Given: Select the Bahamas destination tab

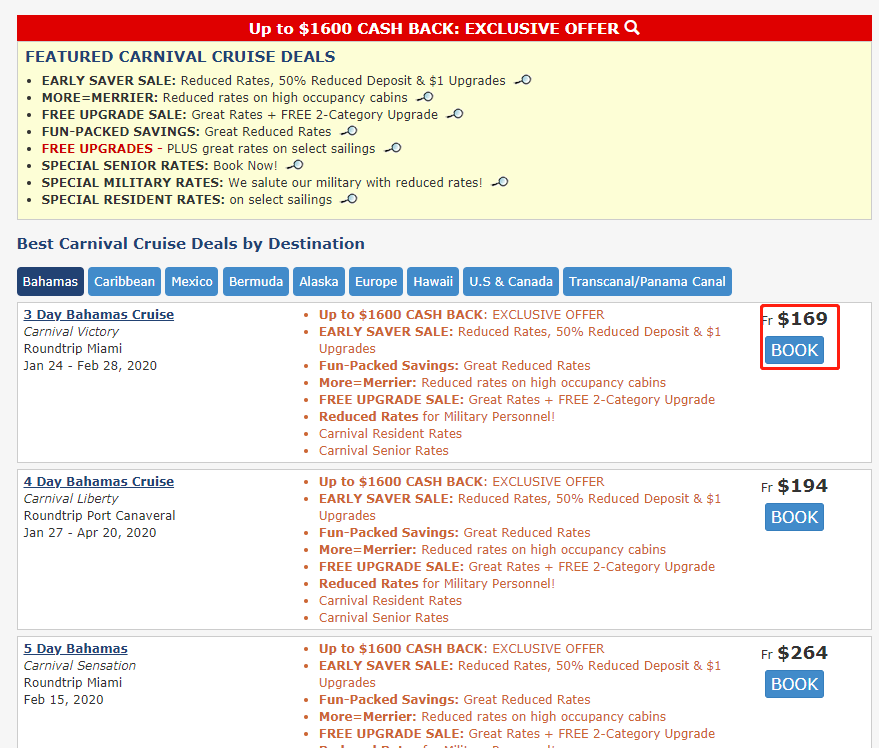Looking at the screenshot, I should pos(50,281).
